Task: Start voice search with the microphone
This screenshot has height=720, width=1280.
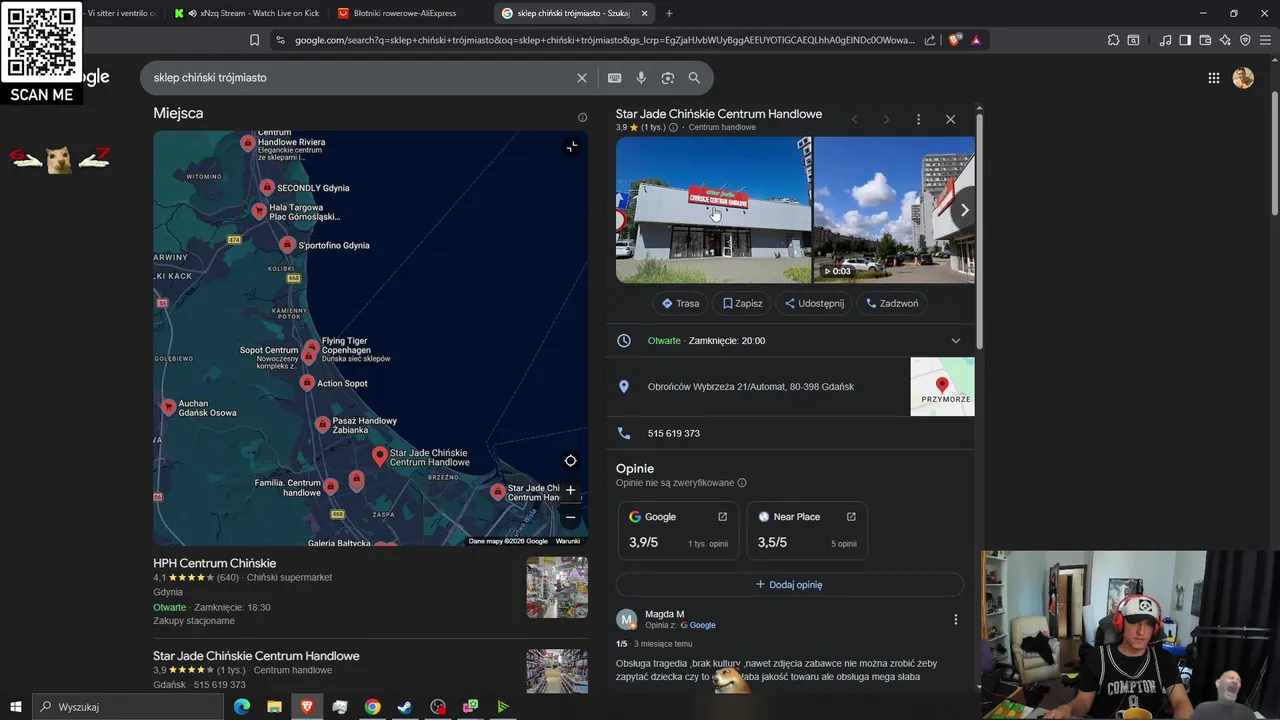Action: coord(641,78)
